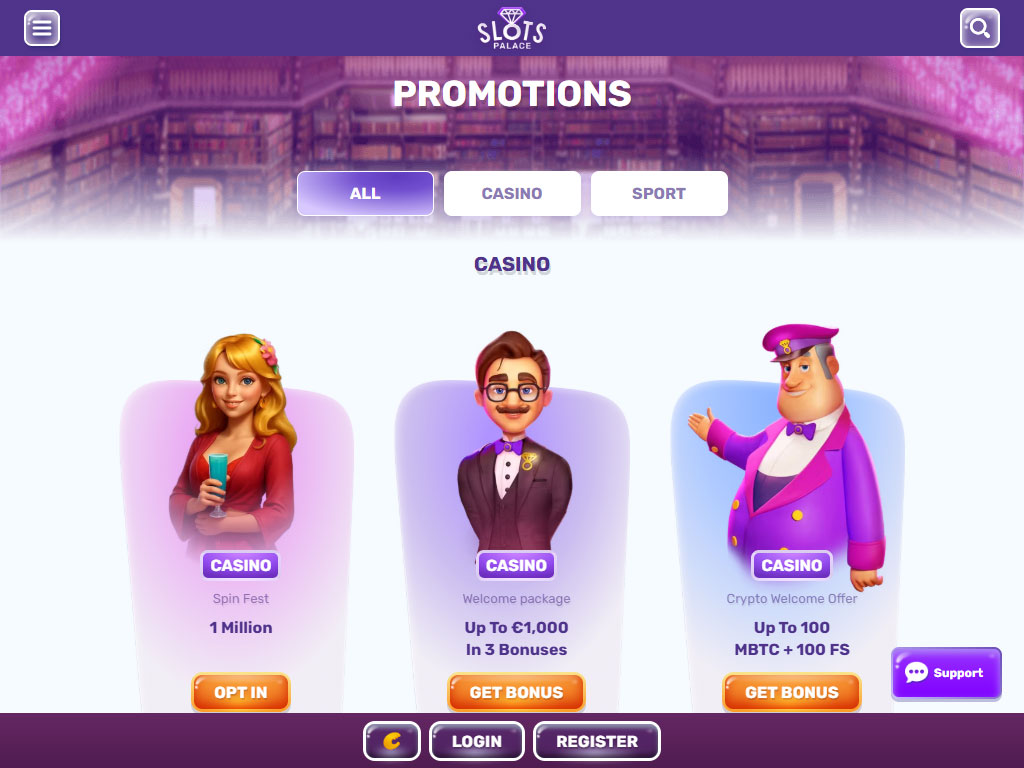The image size is (1024, 768).
Task: Switch to the SPORT promotions tab
Action: 659,193
